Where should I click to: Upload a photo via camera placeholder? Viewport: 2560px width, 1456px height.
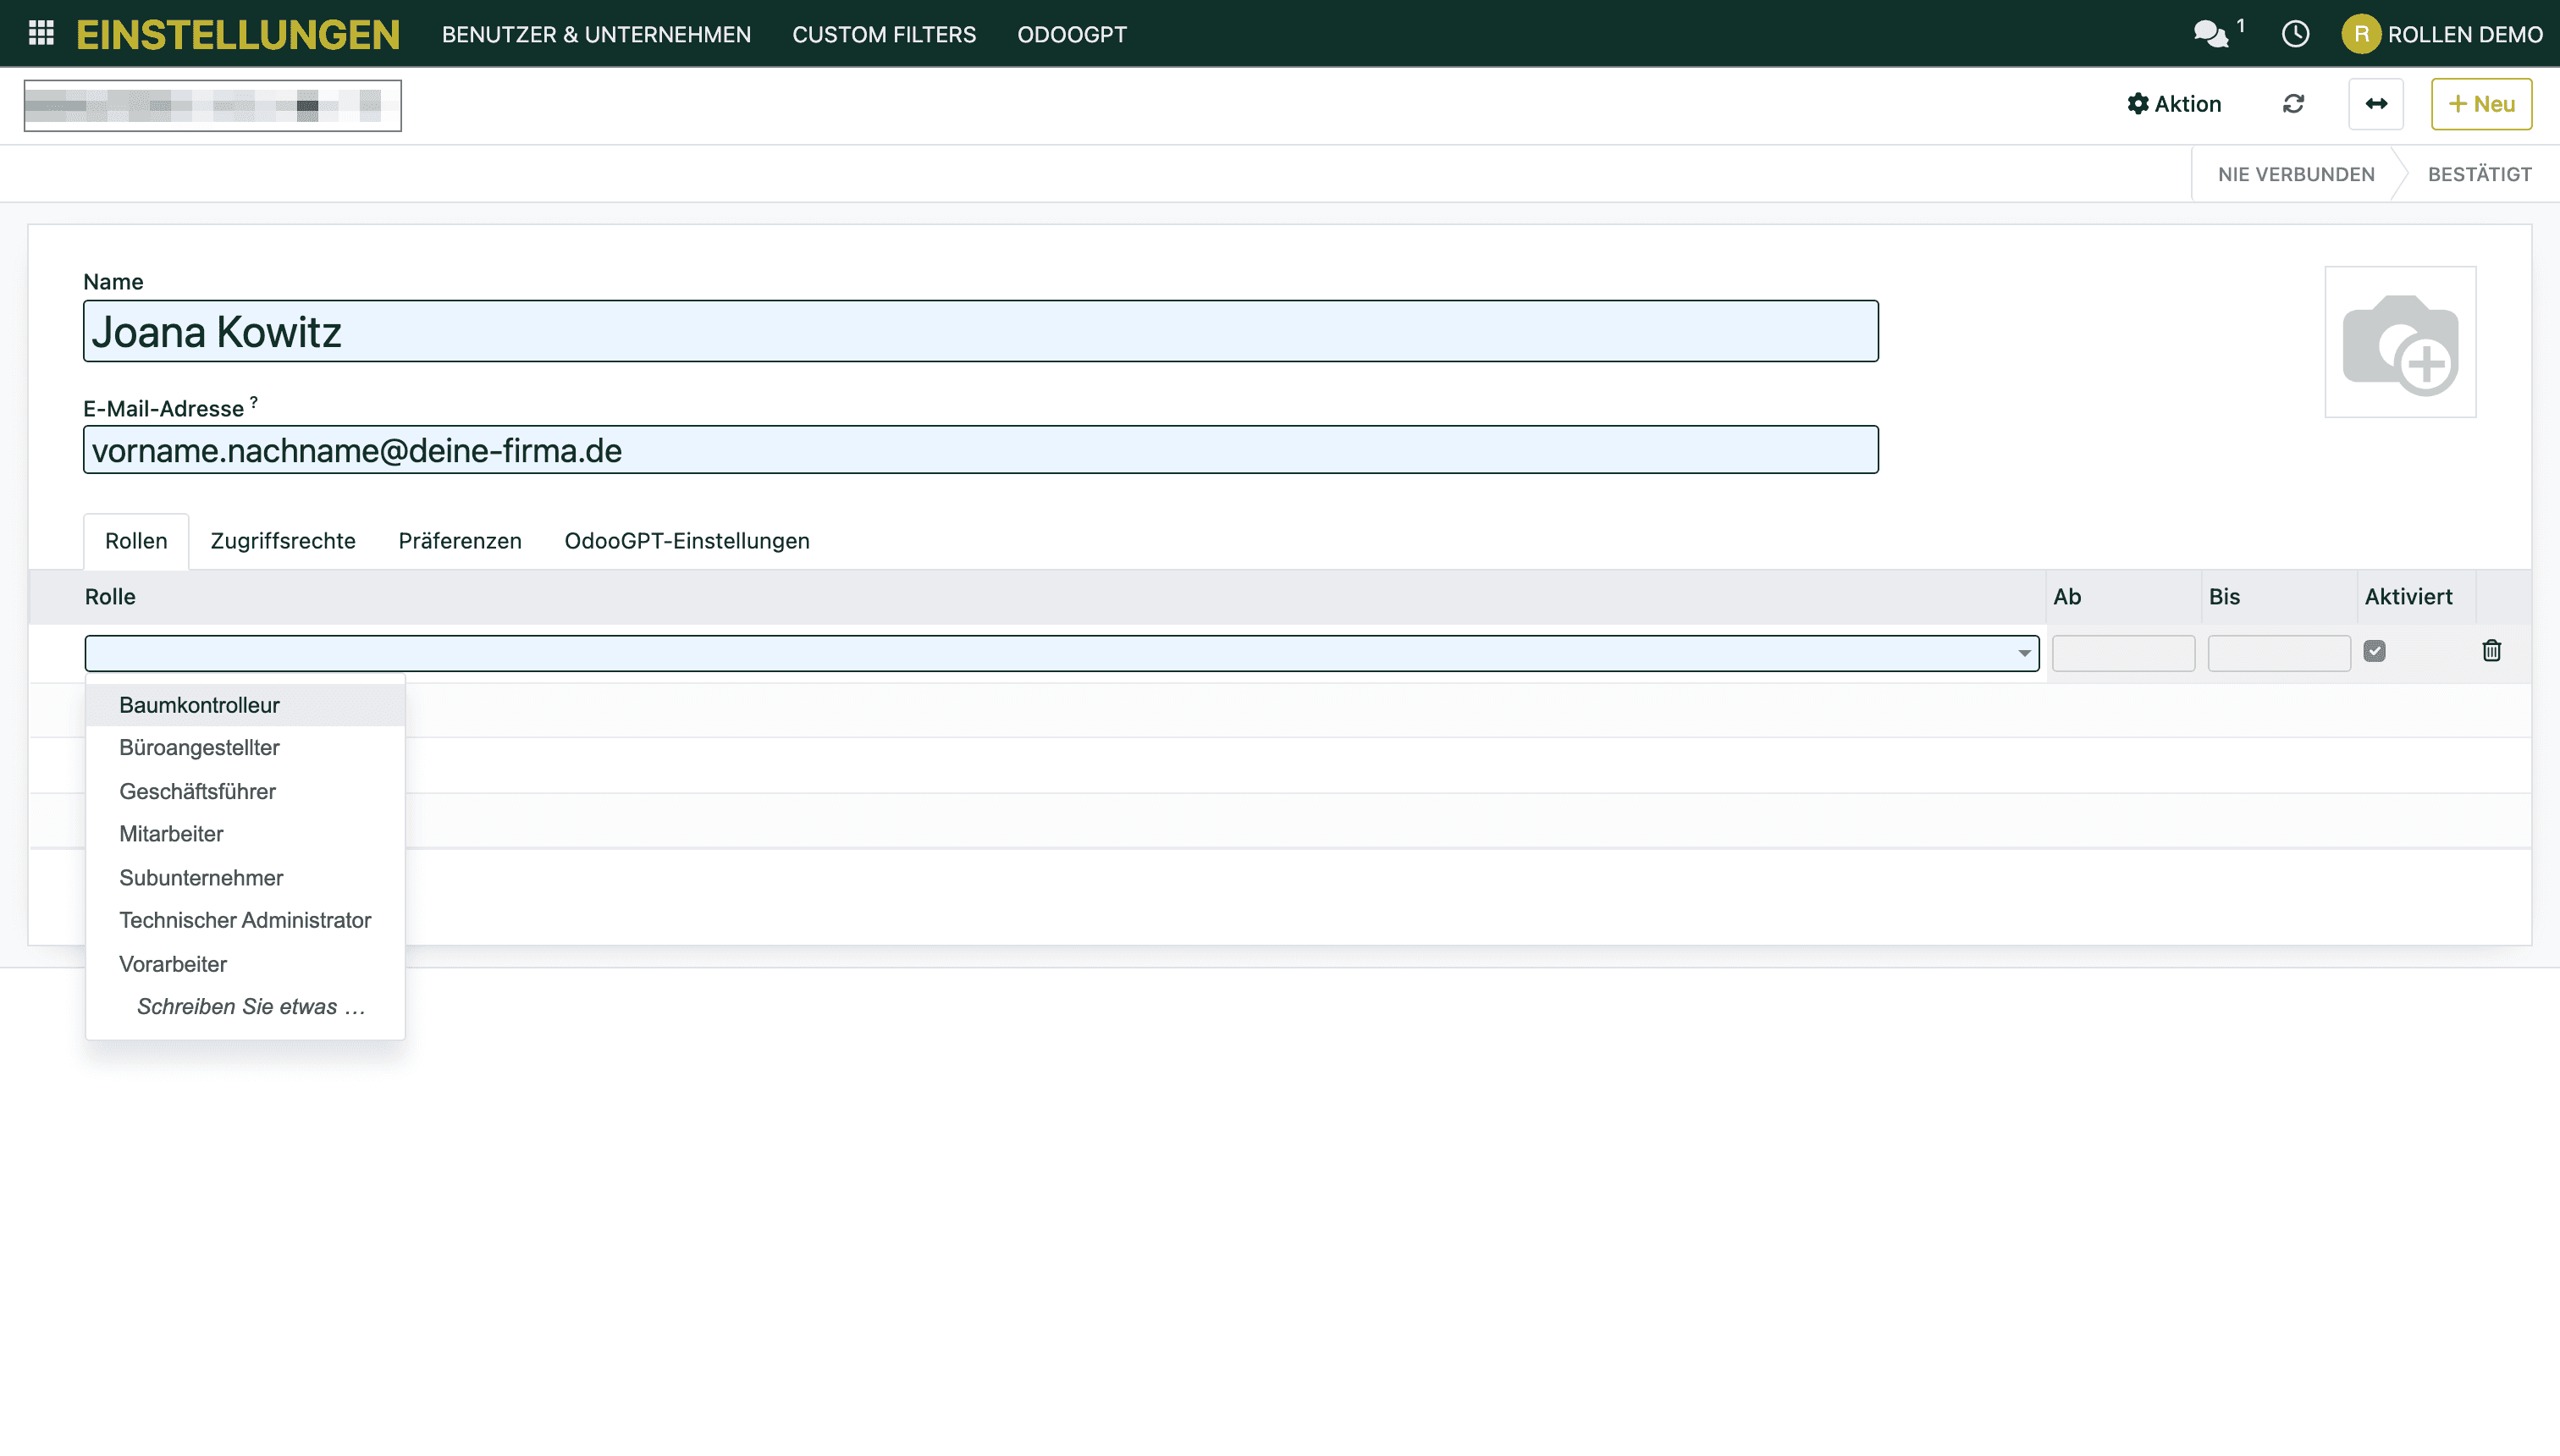tap(2400, 342)
